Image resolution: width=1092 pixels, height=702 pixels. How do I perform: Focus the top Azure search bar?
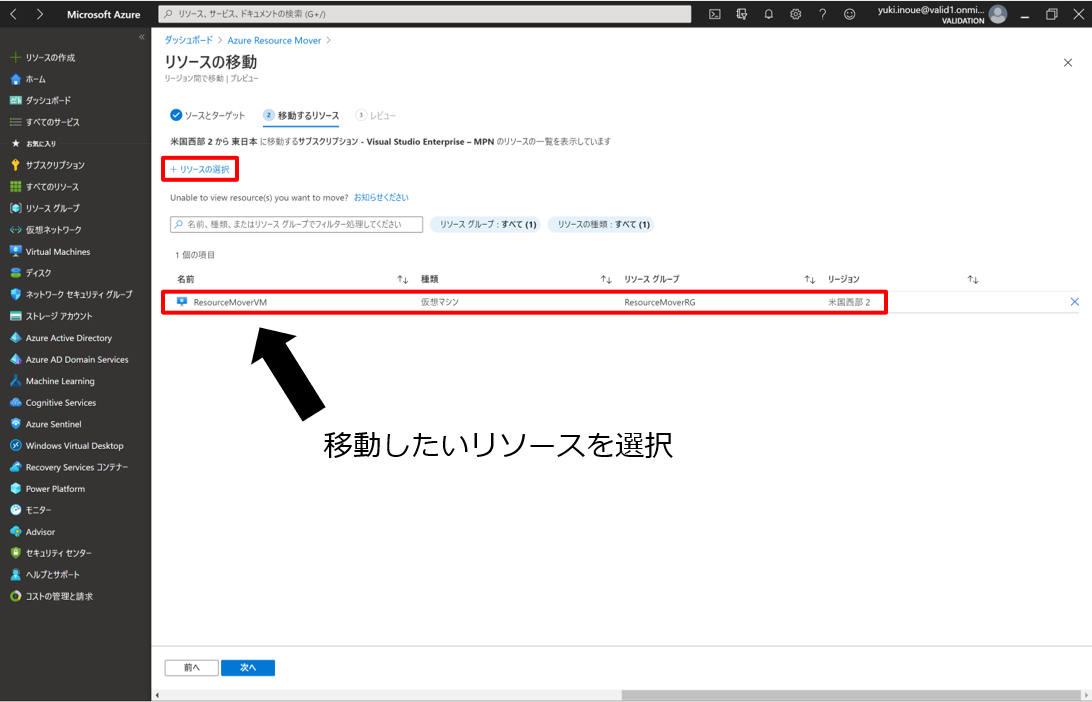click(425, 14)
